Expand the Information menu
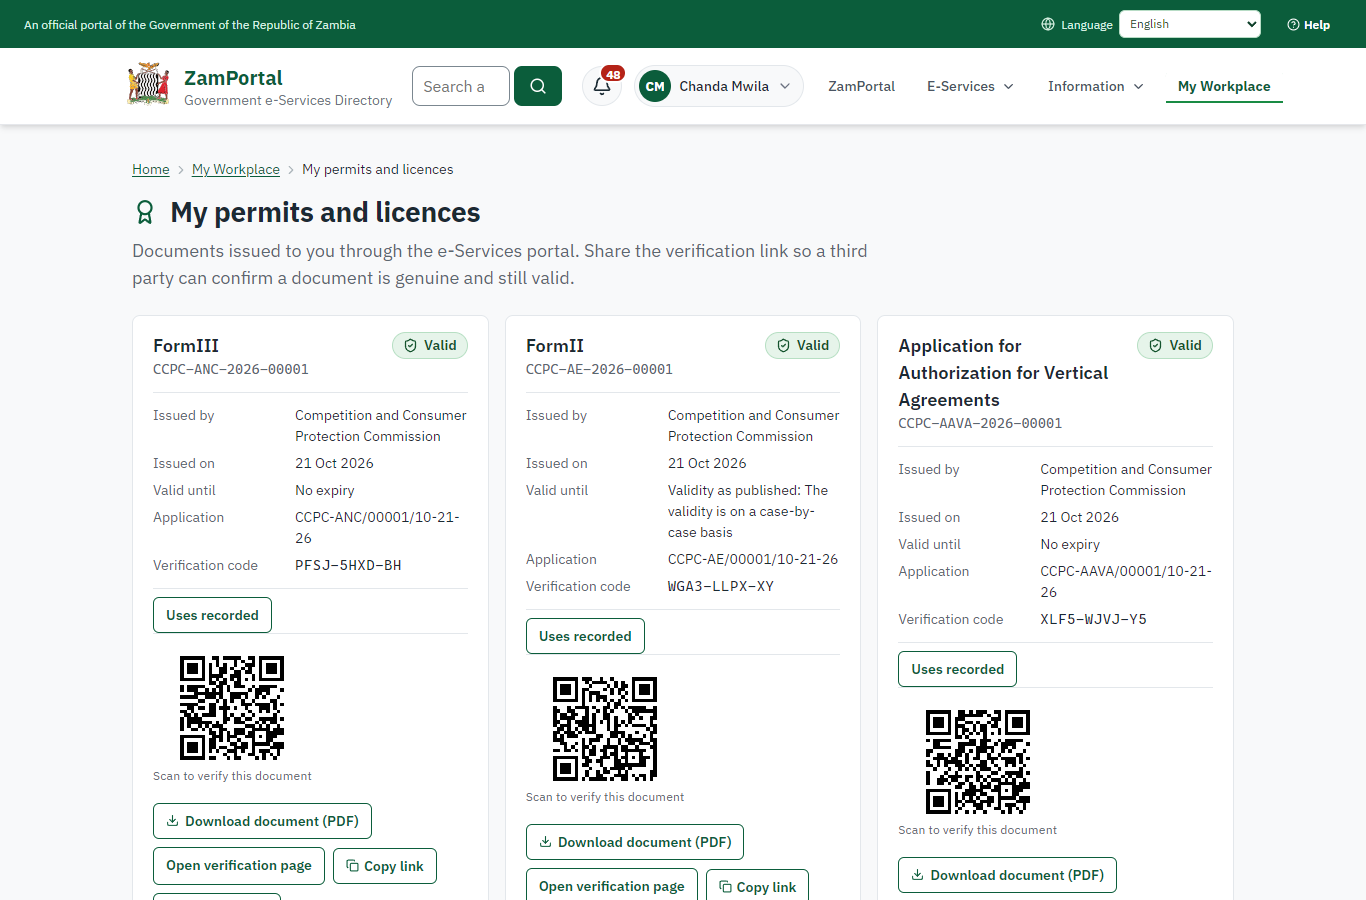This screenshot has width=1366, height=900. [1095, 86]
